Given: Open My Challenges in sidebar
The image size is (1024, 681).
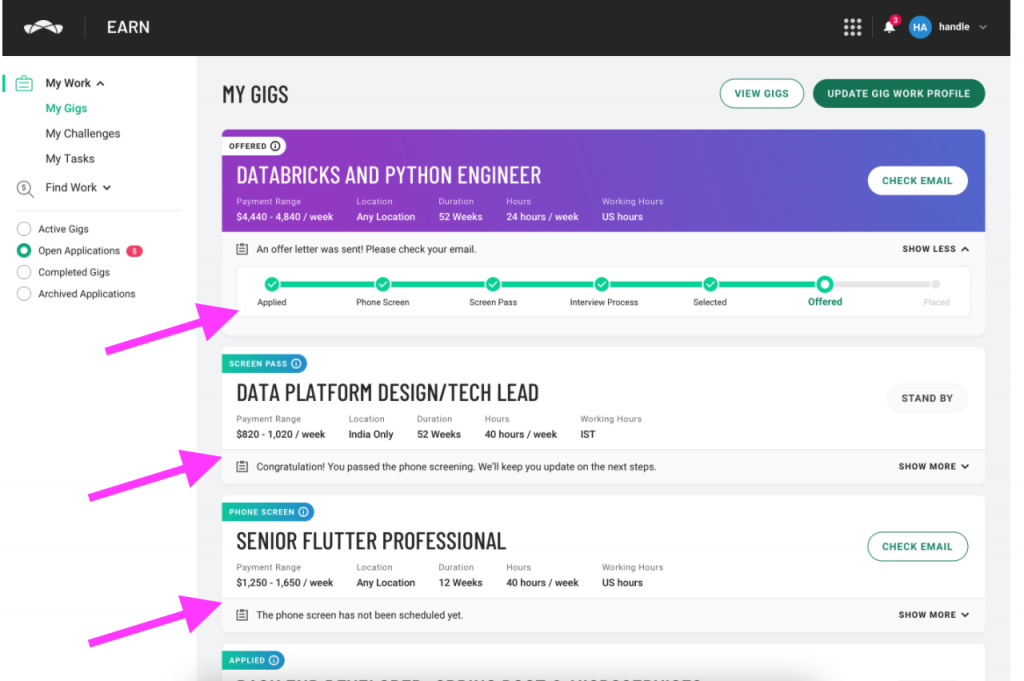Looking at the screenshot, I should 83,133.
